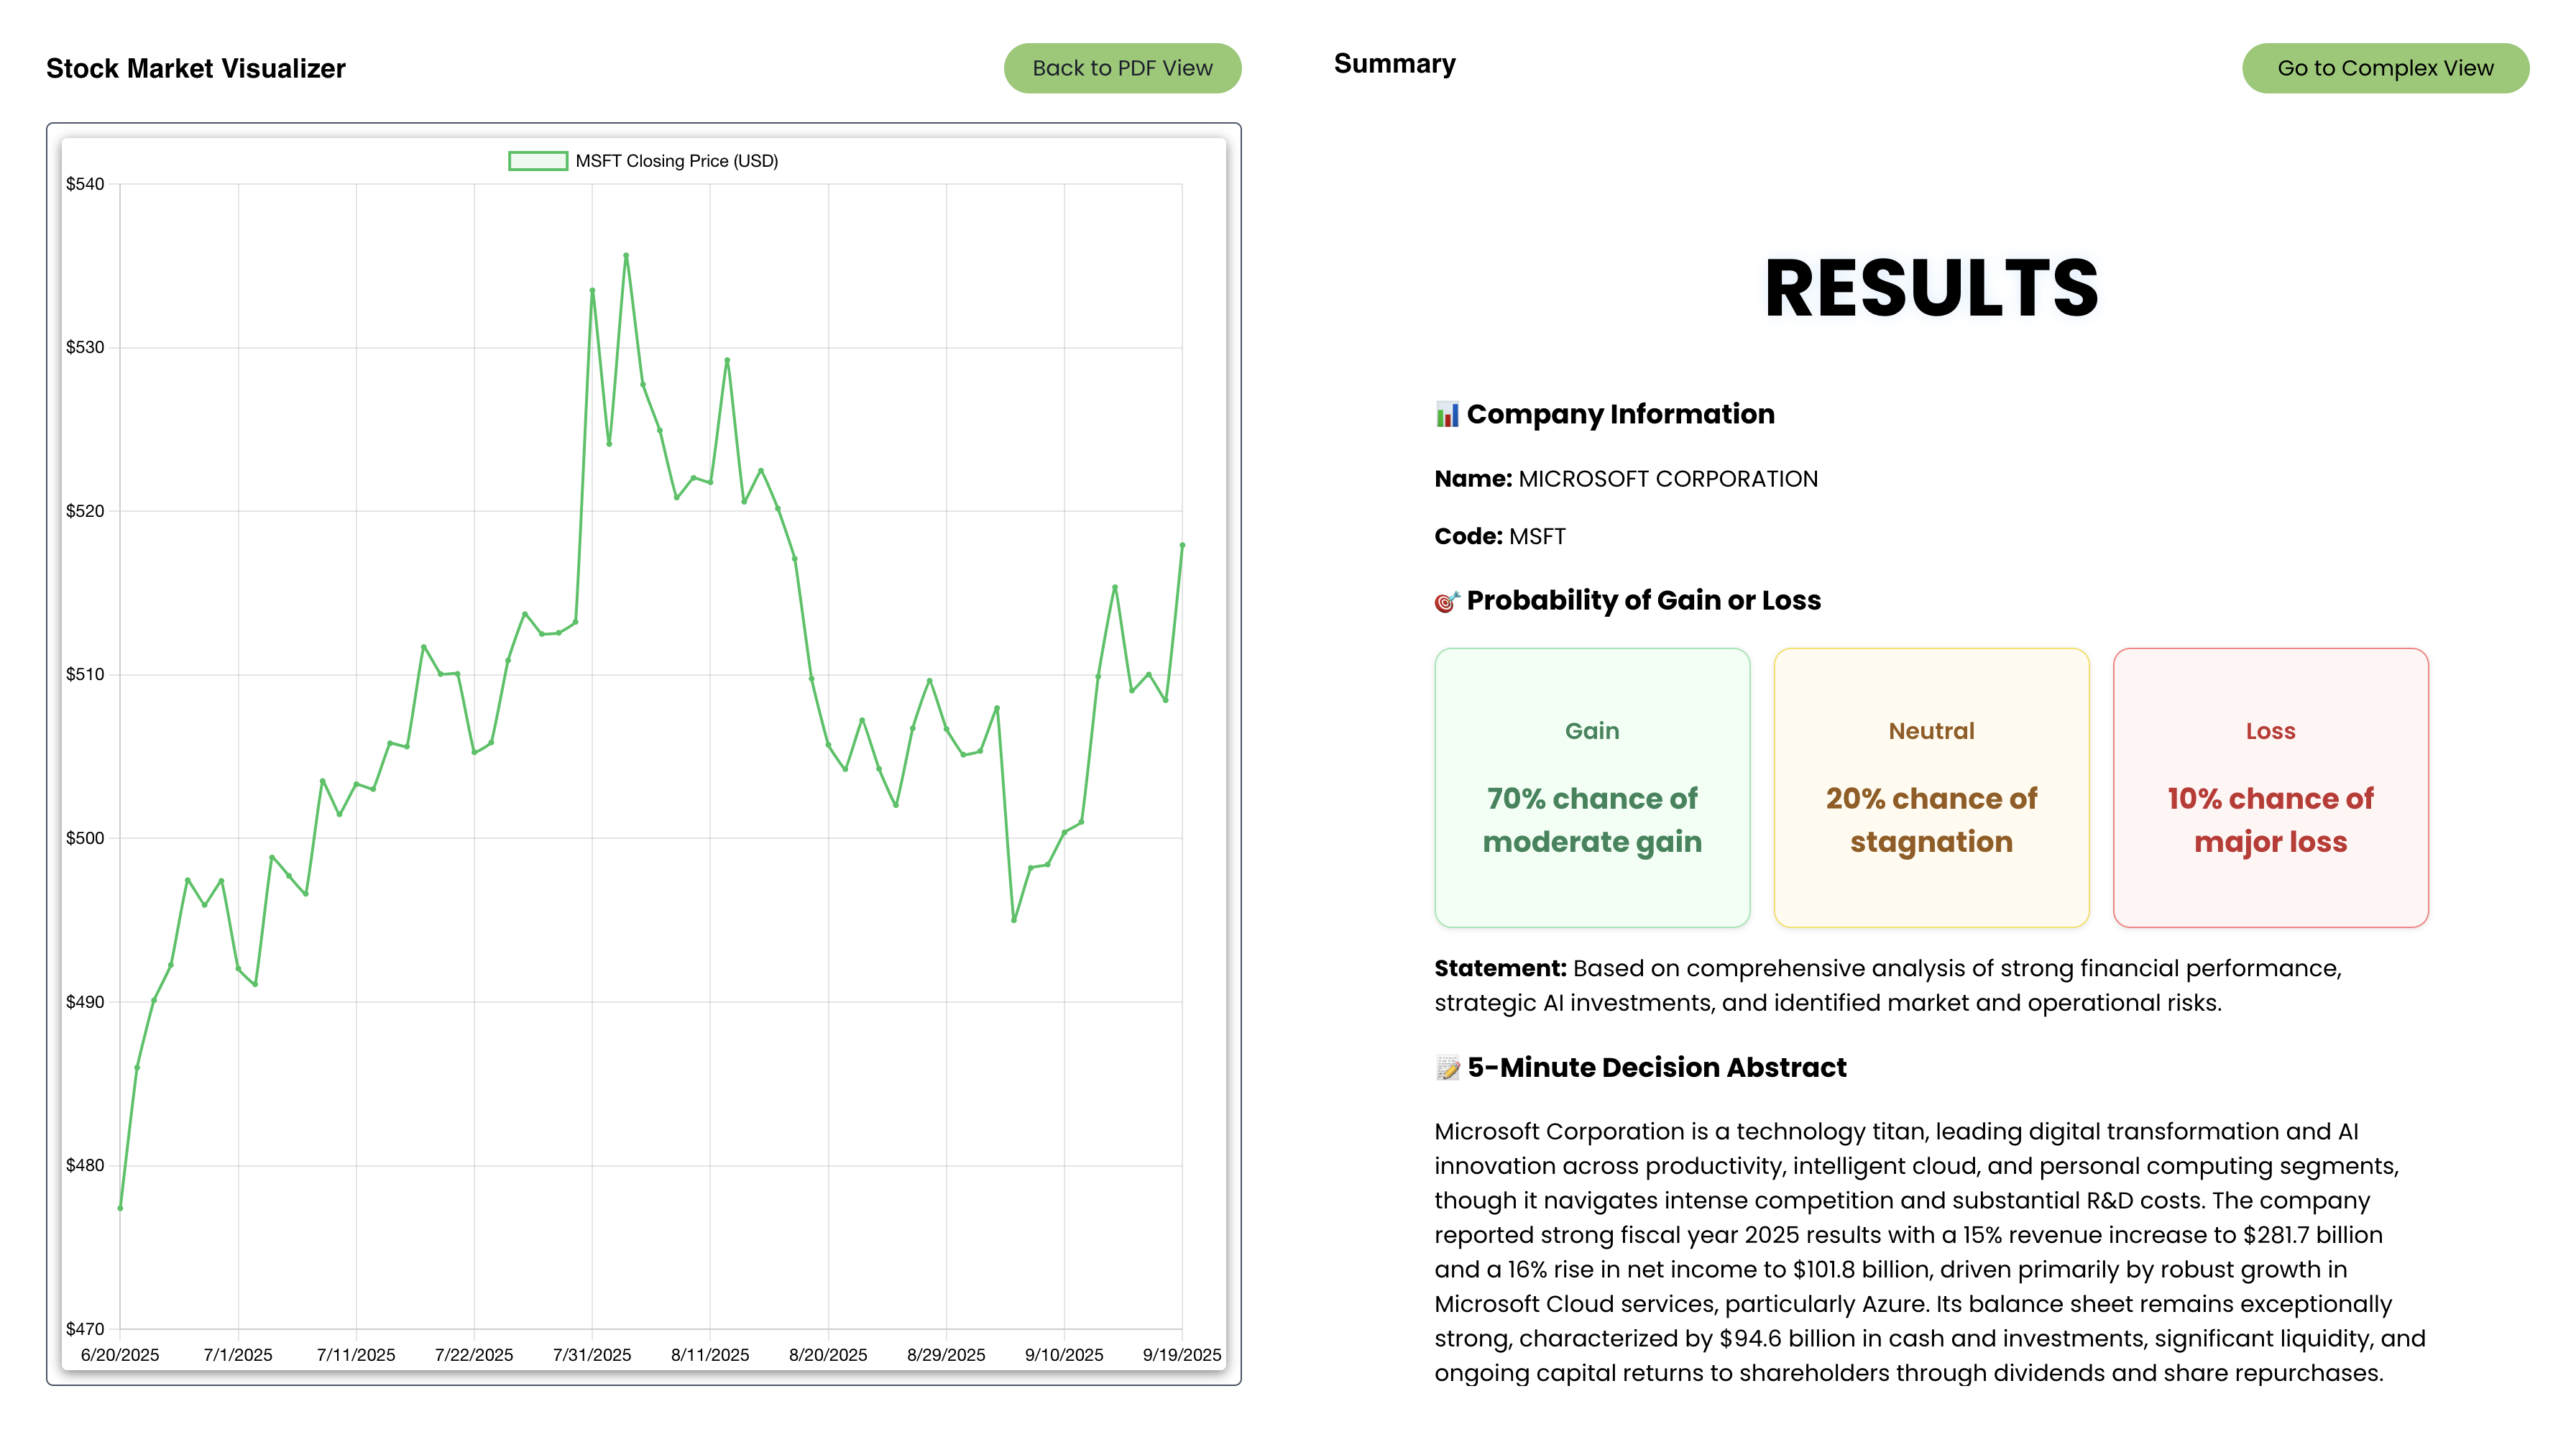The width and height of the screenshot is (2576, 1432).
Task: Select the Loss probability card
Action: tap(2270, 787)
